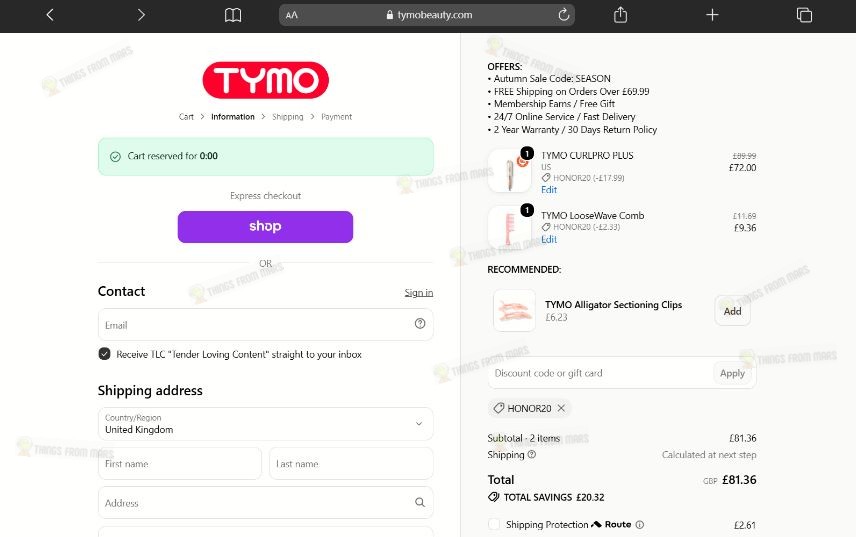Image resolution: width=856 pixels, height=537 pixels.
Task: Click the '£9.36' LooseWave Comb price
Action: (x=745, y=228)
